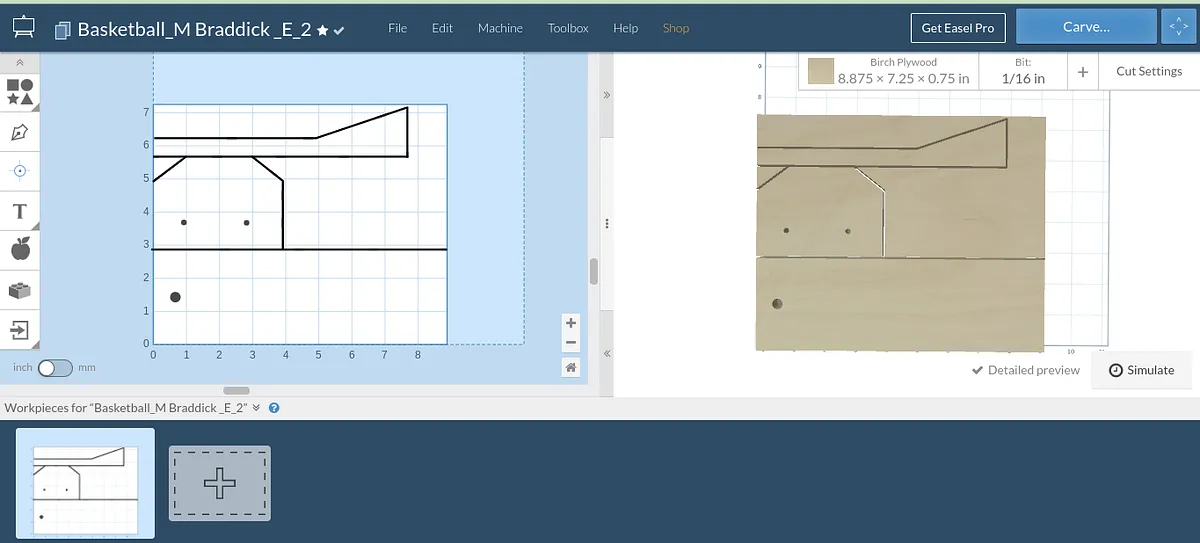Viewport: 1200px width, 543px height.
Task: Select the Pen drawing tool
Action: (x=20, y=132)
